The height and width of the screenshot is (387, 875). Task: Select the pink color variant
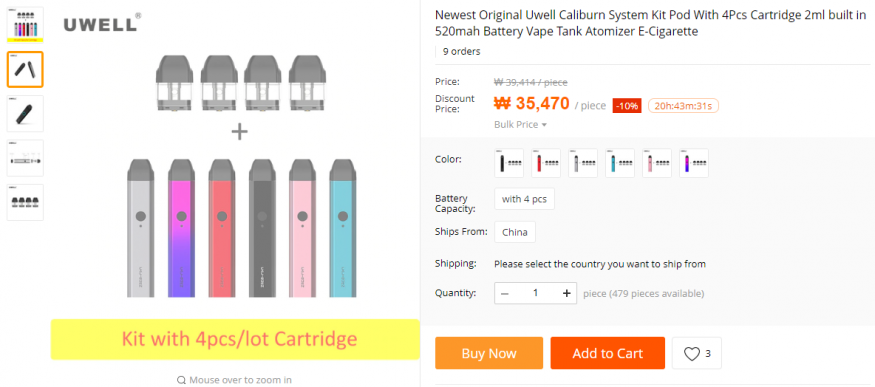tap(657, 163)
